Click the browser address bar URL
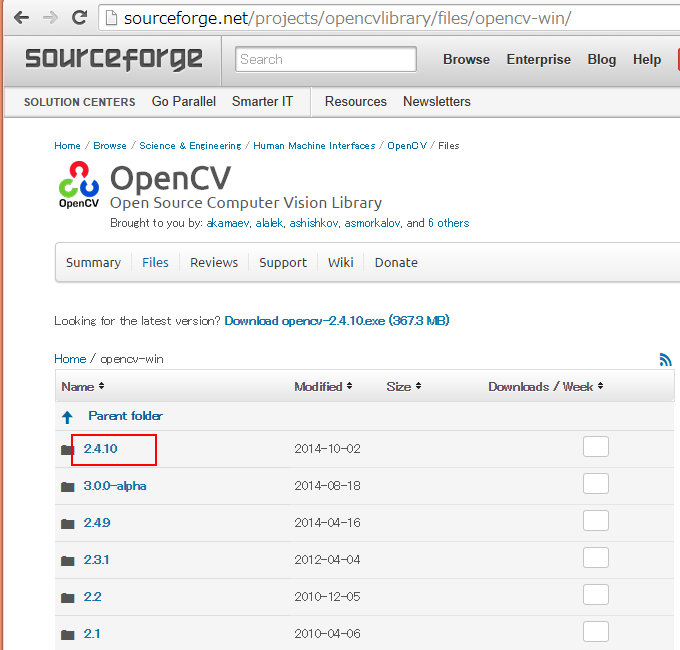Image resolution: width=680 pixels, height=650 pixels. (x=347, y=18)
